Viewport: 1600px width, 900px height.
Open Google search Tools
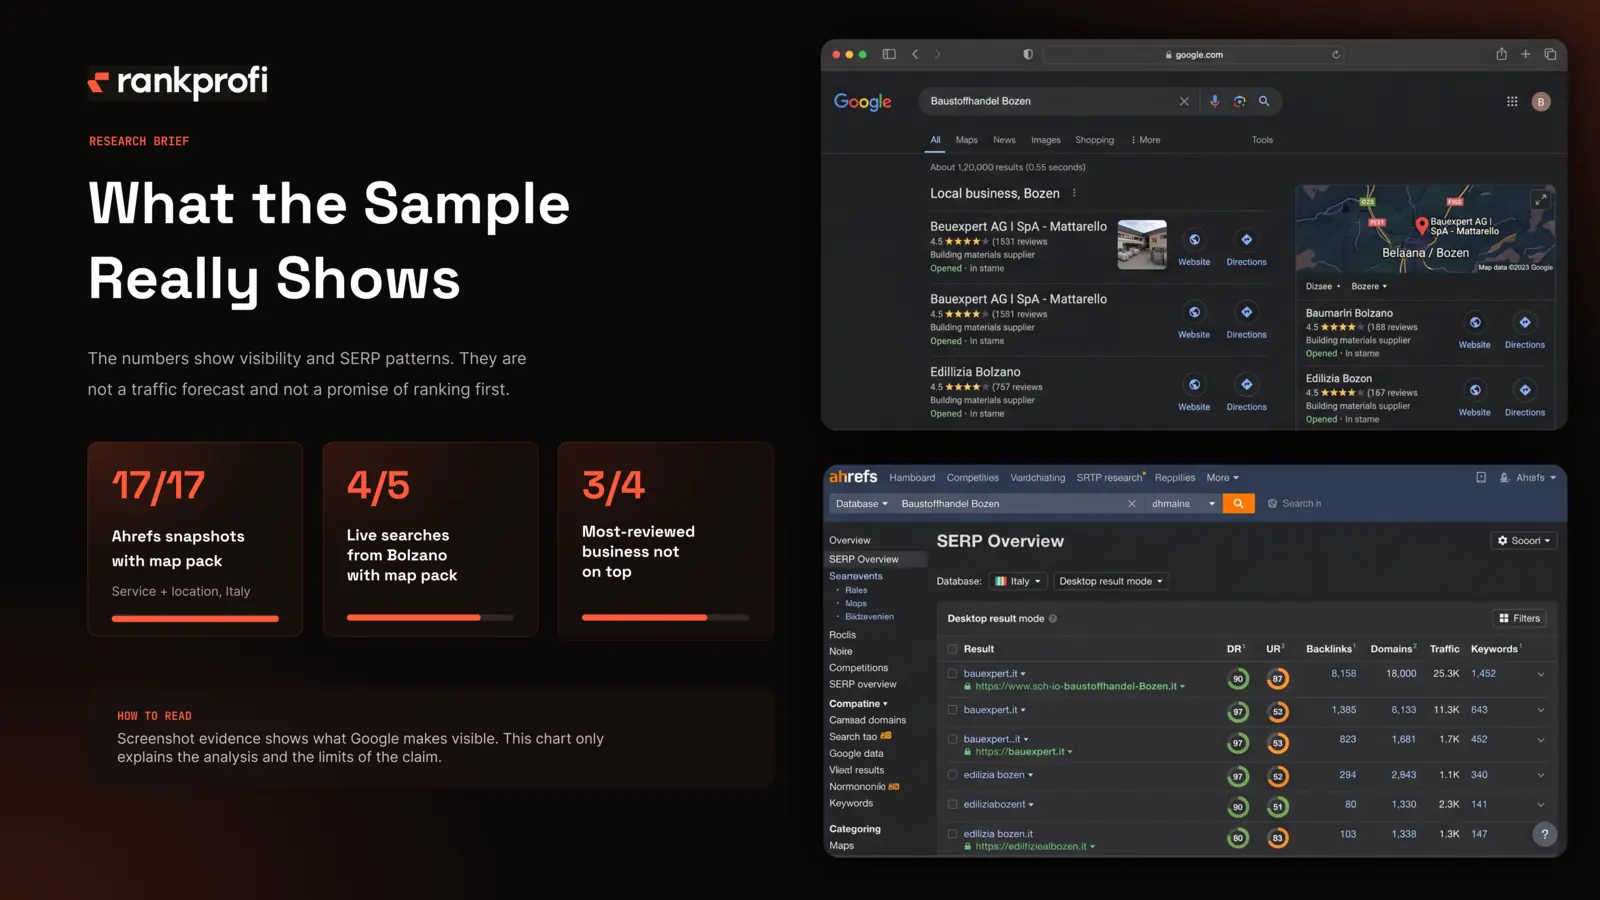click(x=1262, y=140)
